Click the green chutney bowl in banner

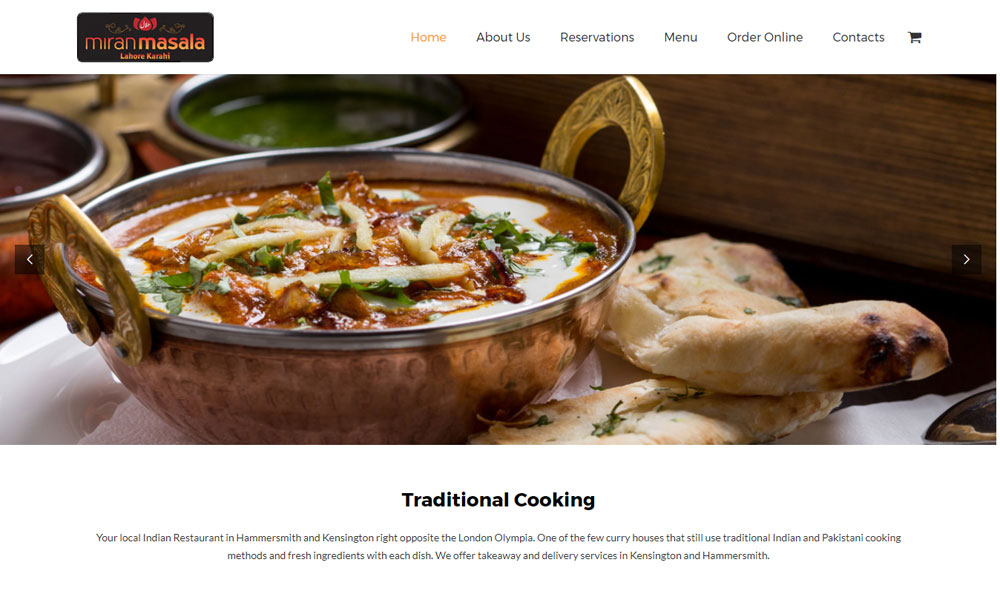coord(317,113)
